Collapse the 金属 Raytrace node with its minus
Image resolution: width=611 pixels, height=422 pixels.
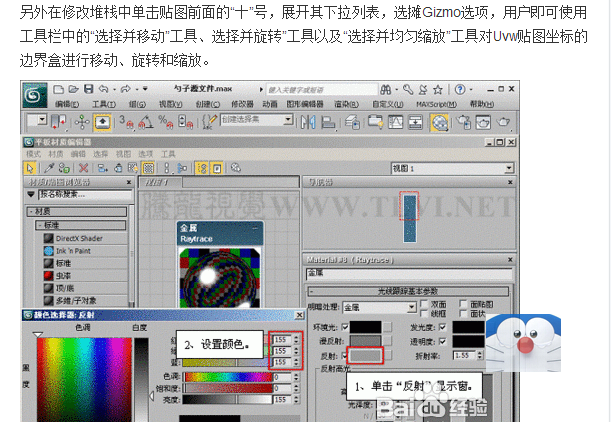click(x=255, y=228)
